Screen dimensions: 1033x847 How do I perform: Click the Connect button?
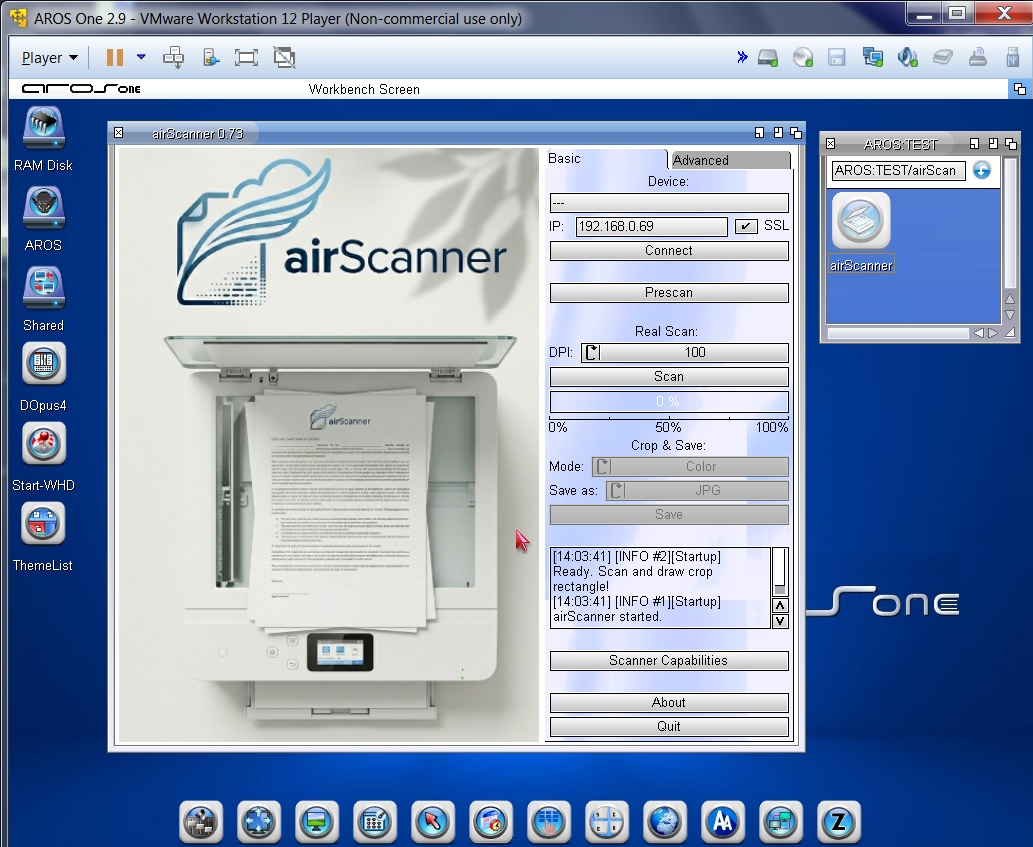pyautogui.click(x=669, y=251)
